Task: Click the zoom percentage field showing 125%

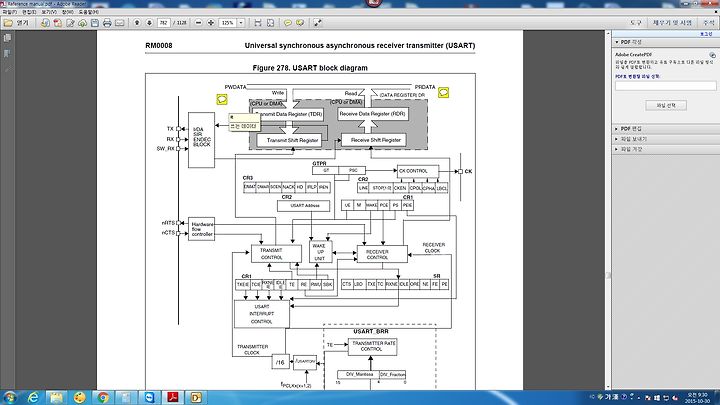Action: (228, 22)
